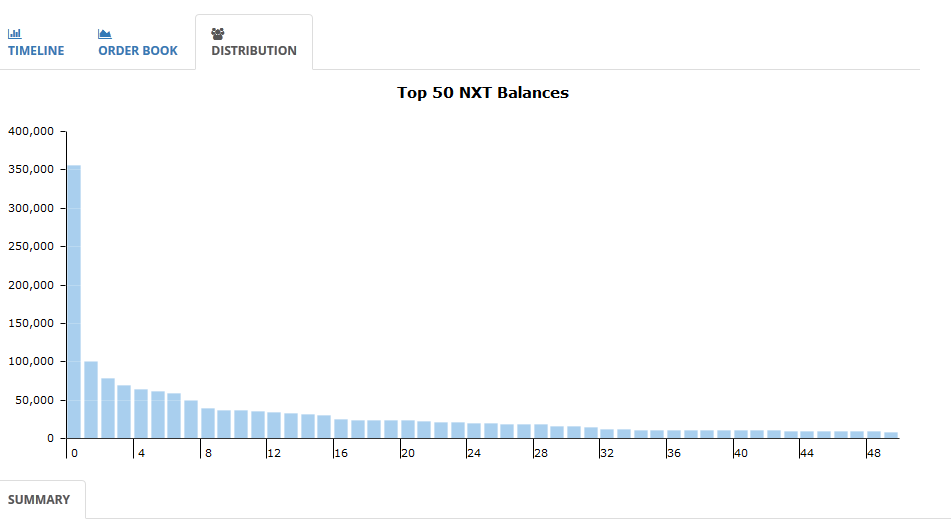
Task: Click the tallest bar at rank 0
Action: point(74,301)
